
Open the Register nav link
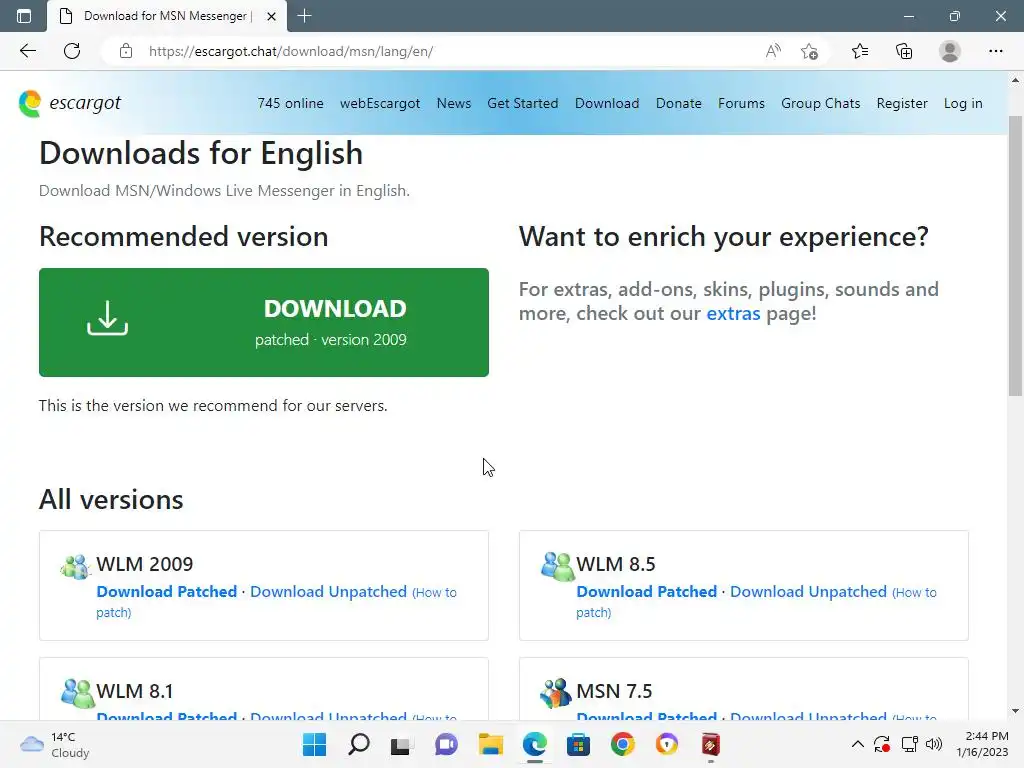[902, 103]
